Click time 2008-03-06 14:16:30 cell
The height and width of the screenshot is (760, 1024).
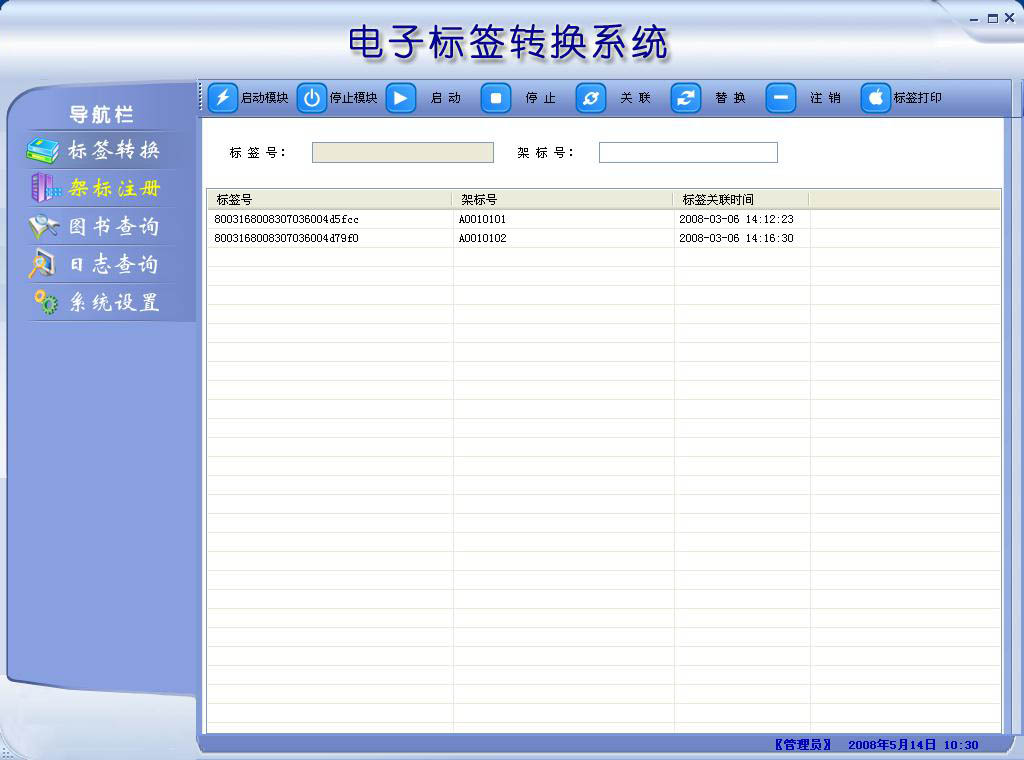click(x=736, y=238)
